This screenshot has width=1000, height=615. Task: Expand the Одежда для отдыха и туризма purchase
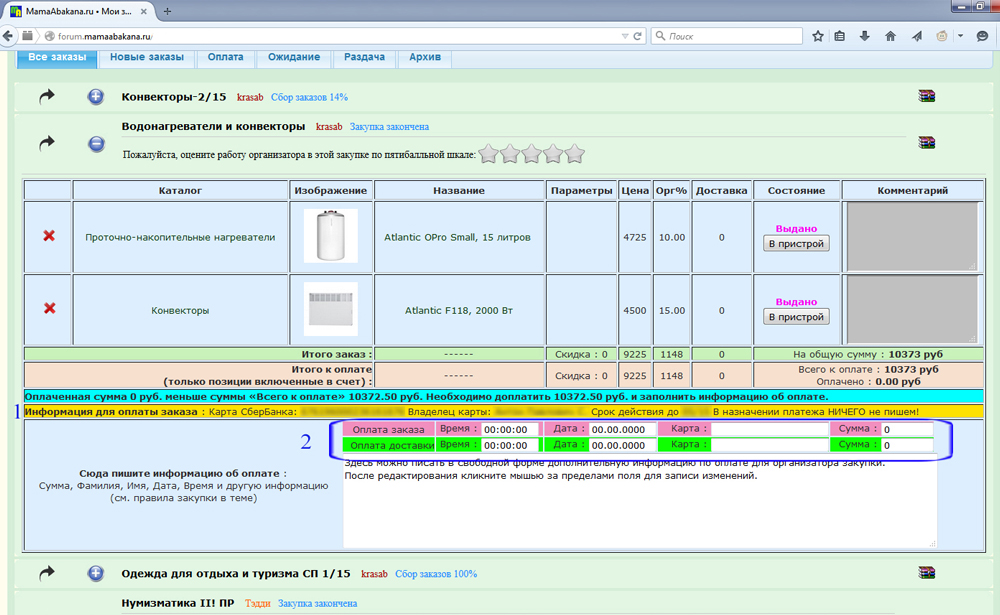96,573
